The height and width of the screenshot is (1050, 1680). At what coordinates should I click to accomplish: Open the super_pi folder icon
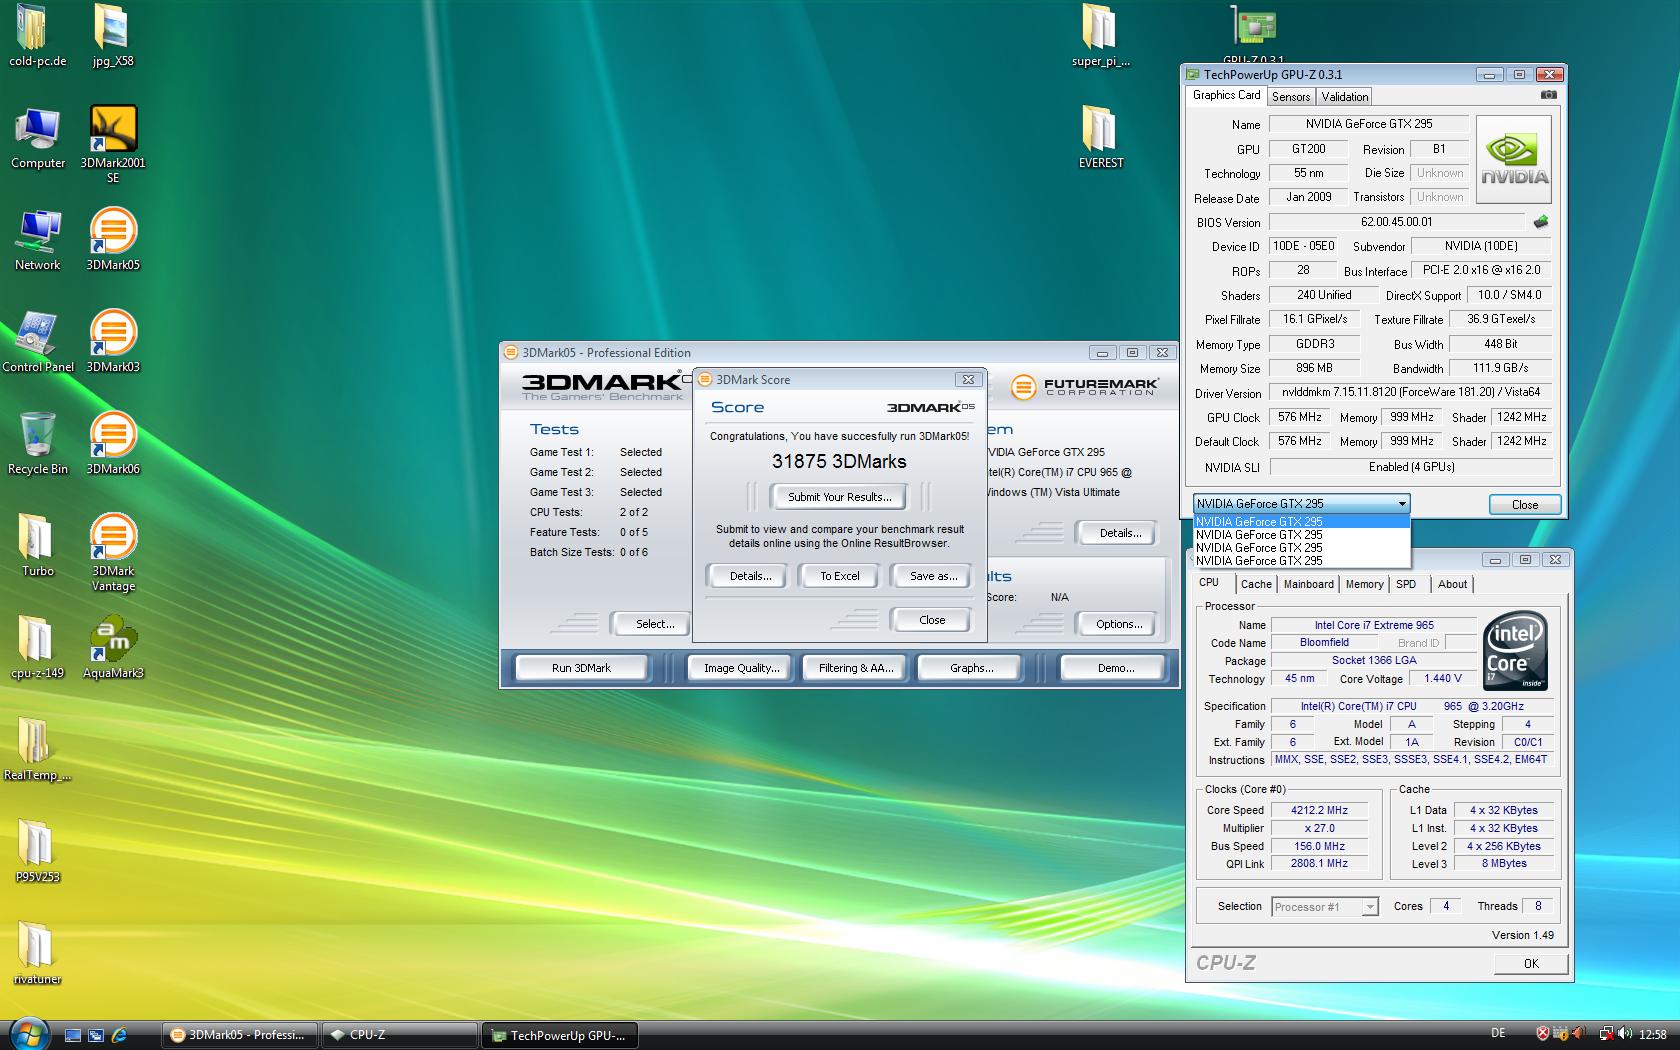pyautogui.click(x=1100, y=37)
